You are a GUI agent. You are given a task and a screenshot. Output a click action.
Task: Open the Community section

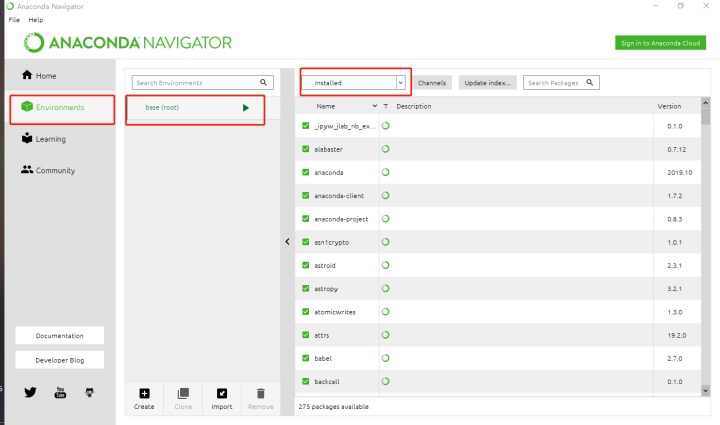pyautogui.click(x=48, y=170)
